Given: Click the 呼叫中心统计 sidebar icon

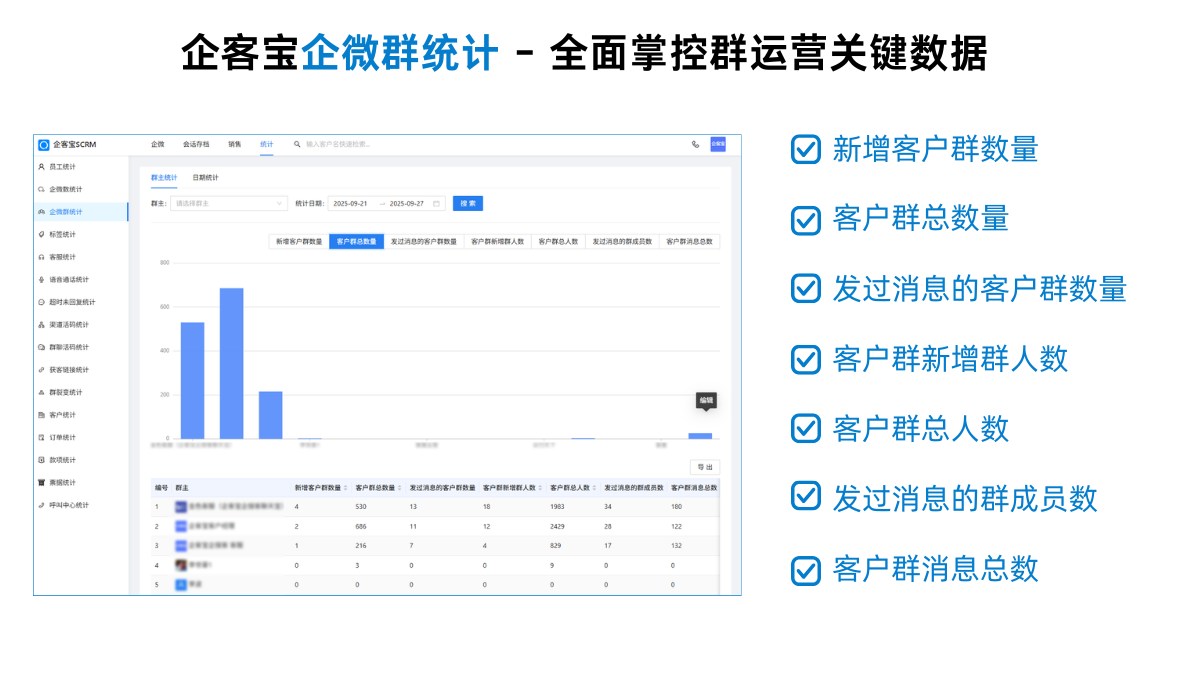Looking at the screenshot, I should [x=41, y=505].
